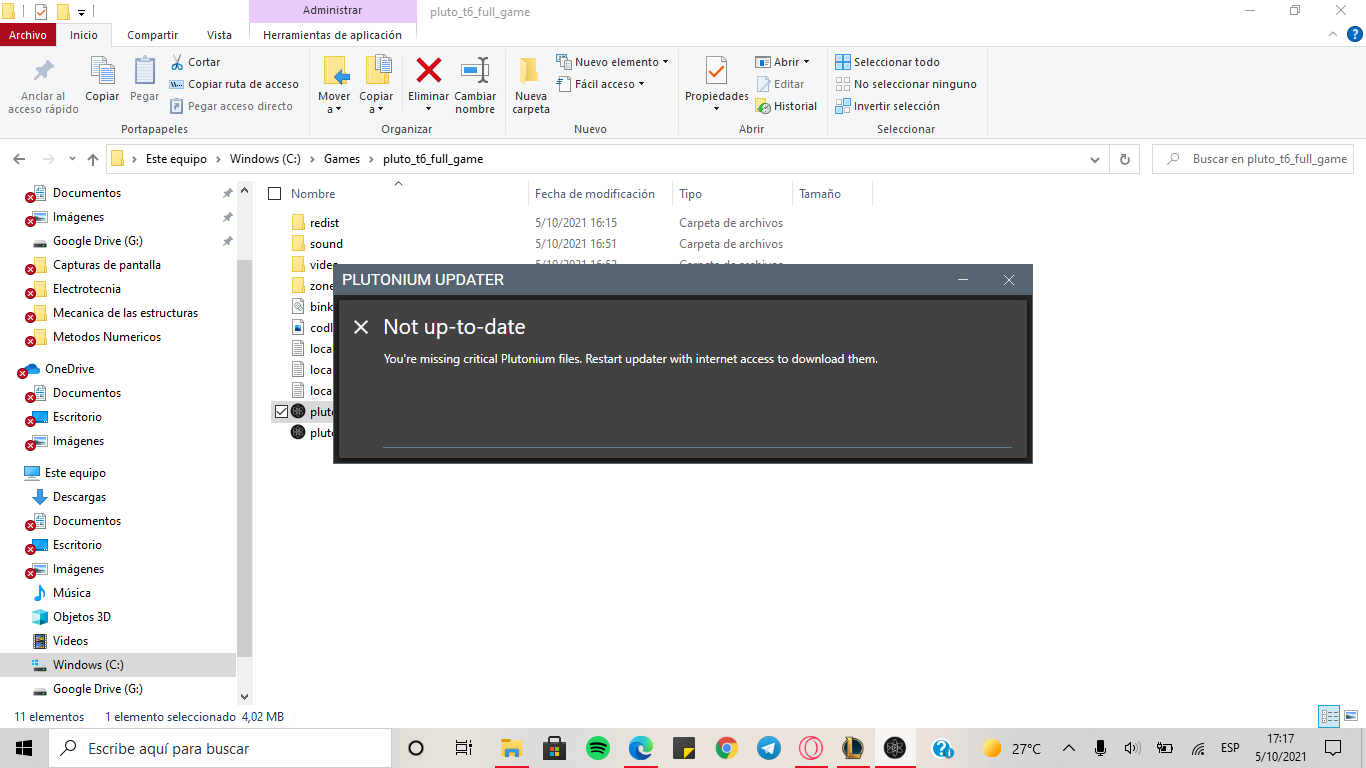1366x768 pixels.
Task: Click the Cambiar nombre icon
Action: pos(475,71)
